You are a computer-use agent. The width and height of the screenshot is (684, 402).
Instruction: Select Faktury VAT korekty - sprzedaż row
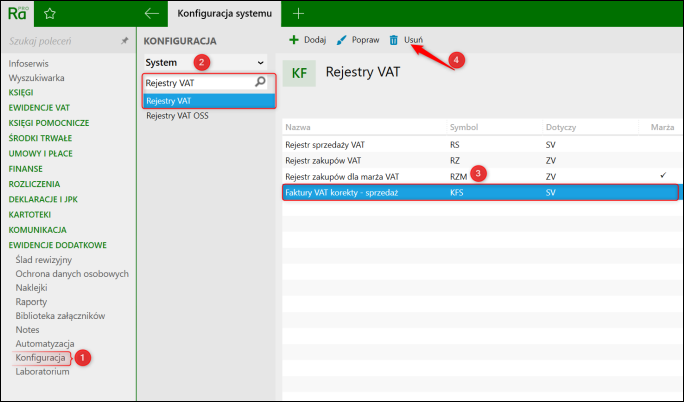(481, 192)
